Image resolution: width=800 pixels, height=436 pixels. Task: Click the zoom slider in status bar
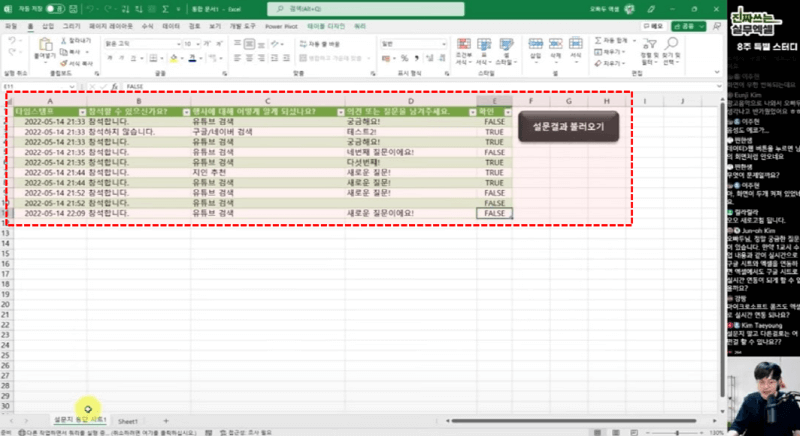point(677,432)
